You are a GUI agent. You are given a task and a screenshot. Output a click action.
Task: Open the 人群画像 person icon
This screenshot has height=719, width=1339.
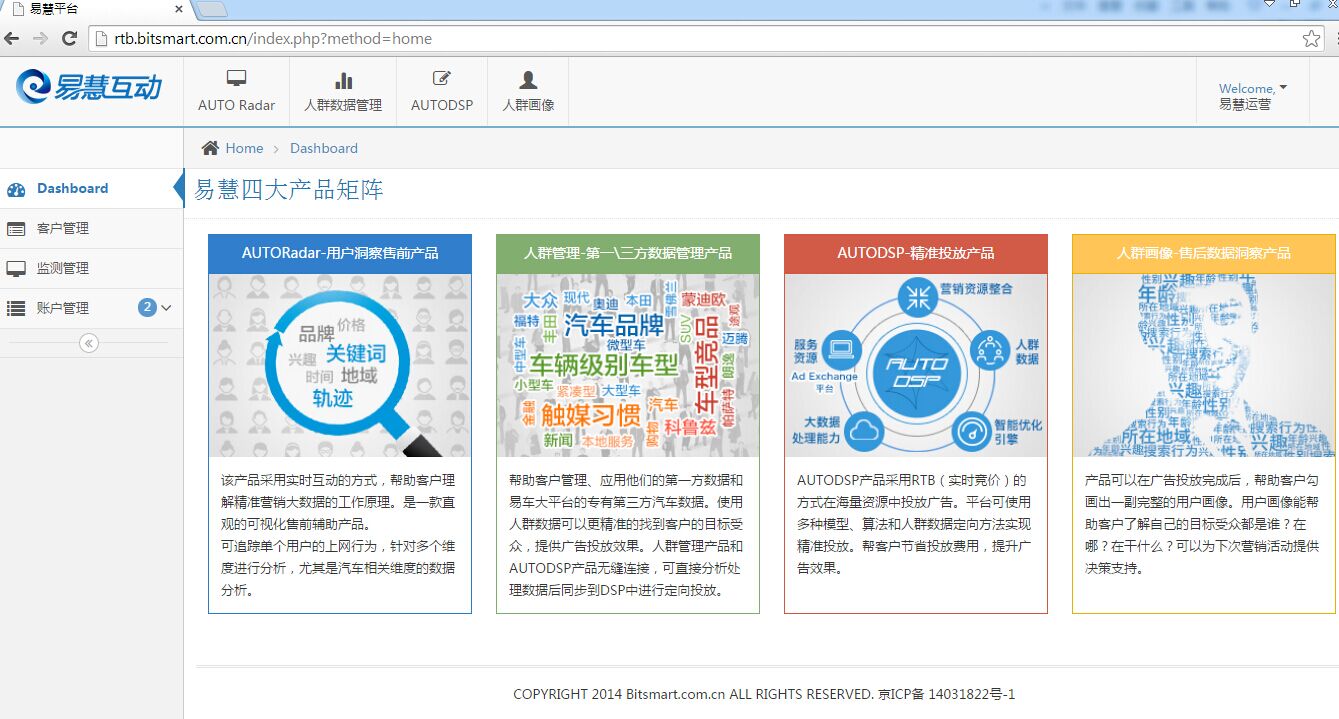[528, 80]
